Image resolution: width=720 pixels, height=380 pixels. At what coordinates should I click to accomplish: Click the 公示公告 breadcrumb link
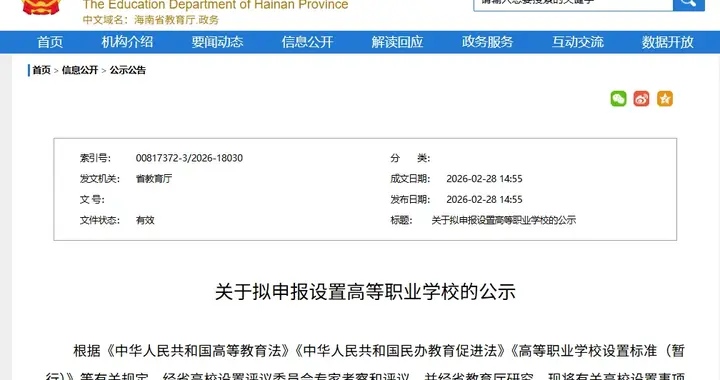pyautogui.click(x=128, y=70)
